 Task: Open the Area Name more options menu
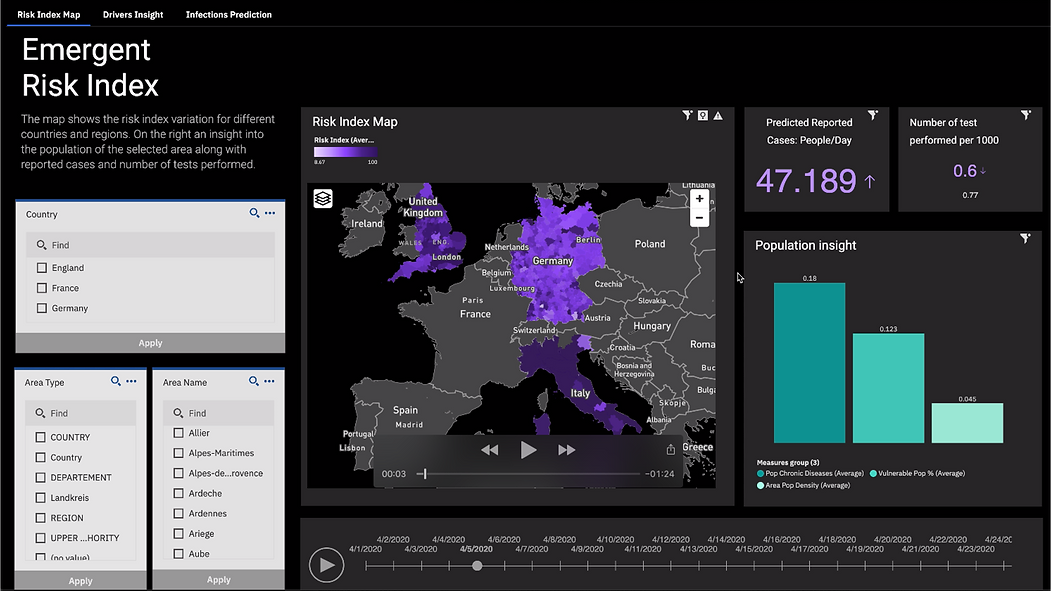click(269, 381)
